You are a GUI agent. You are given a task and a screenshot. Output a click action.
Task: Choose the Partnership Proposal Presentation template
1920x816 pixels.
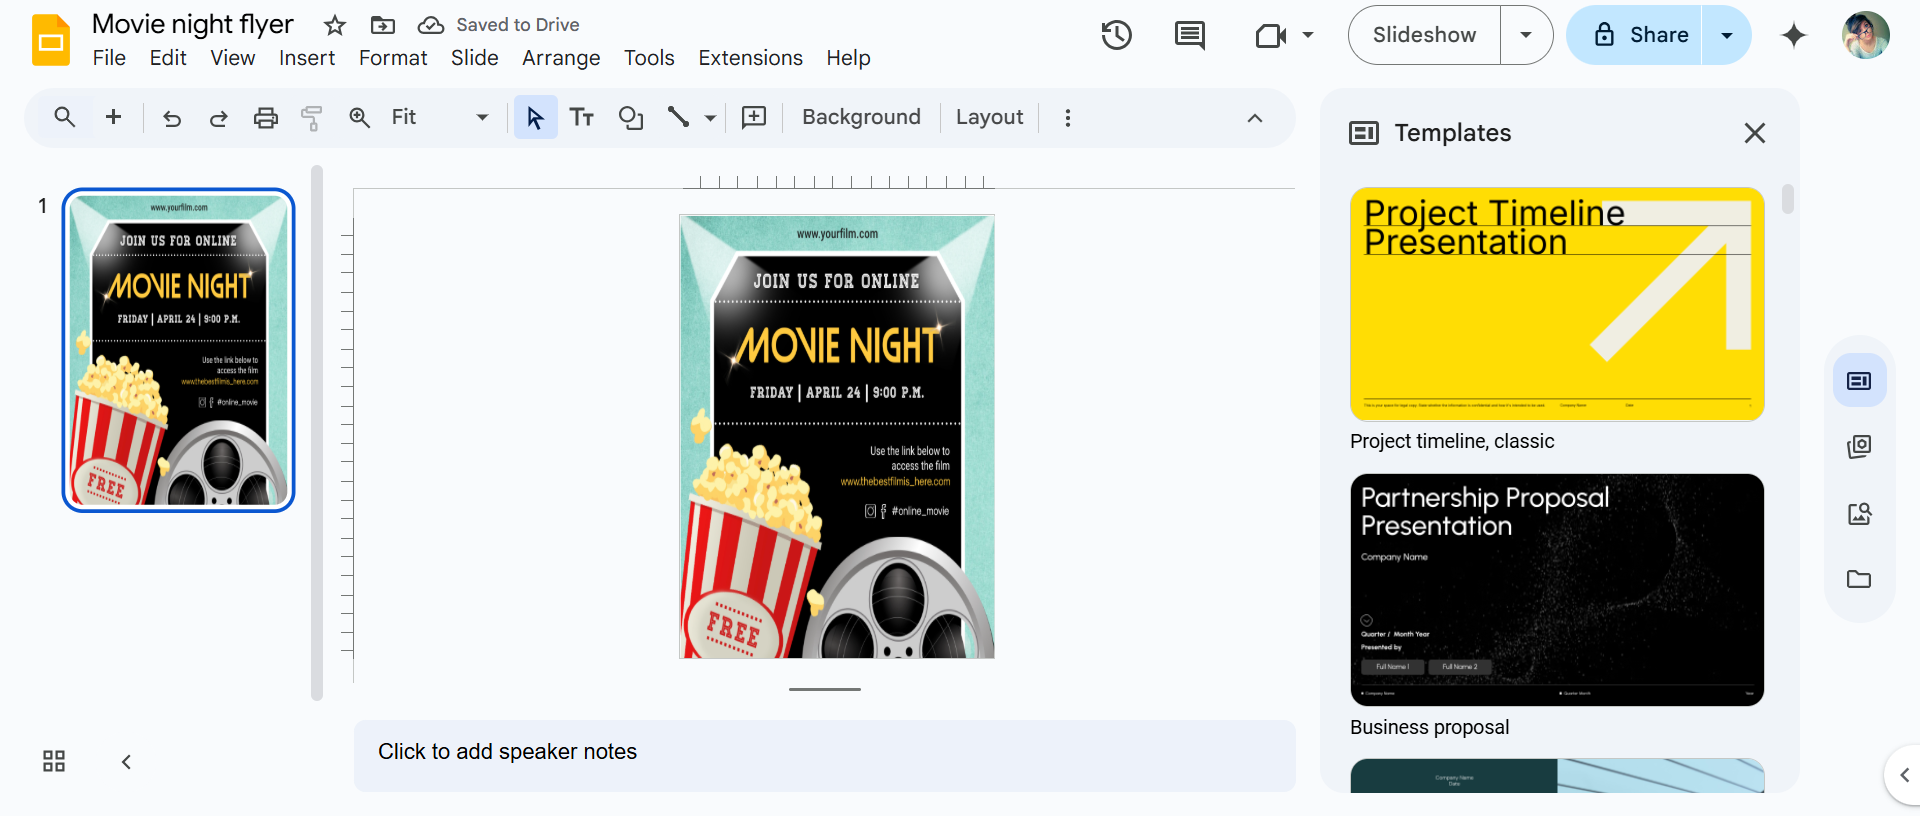pyautogui.click(x=1557, y=590)
